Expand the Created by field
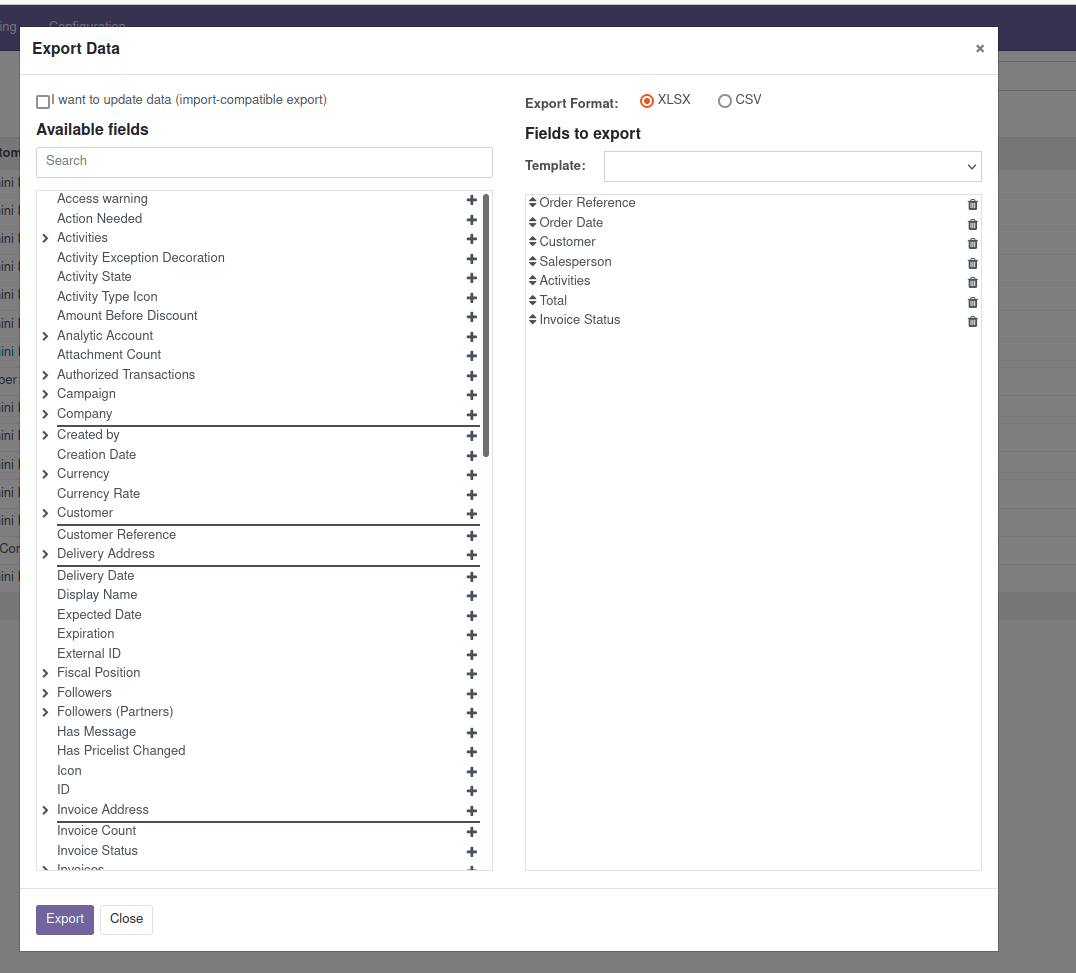1076x973 pixels. pyautogui.click(x=45, y=435)
